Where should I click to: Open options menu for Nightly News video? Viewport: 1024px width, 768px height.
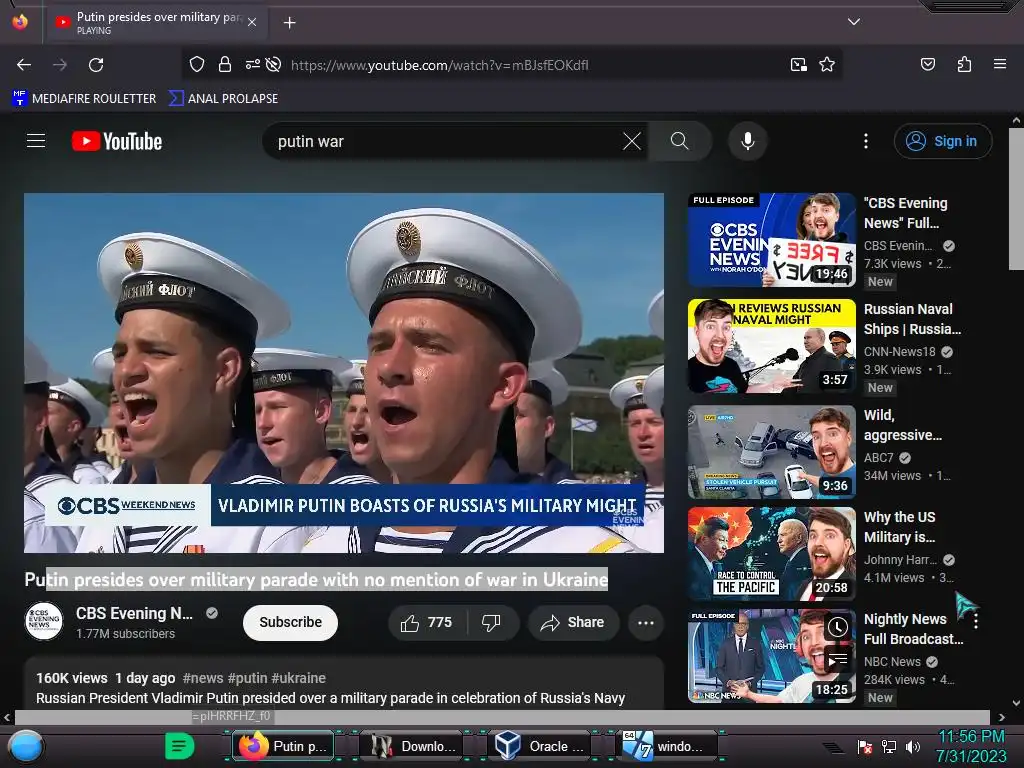pyautogui.click(x=976, y=621)
